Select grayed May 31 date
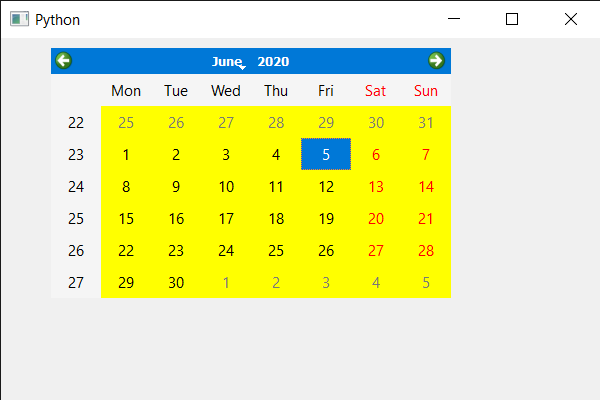 pos(426,122)
